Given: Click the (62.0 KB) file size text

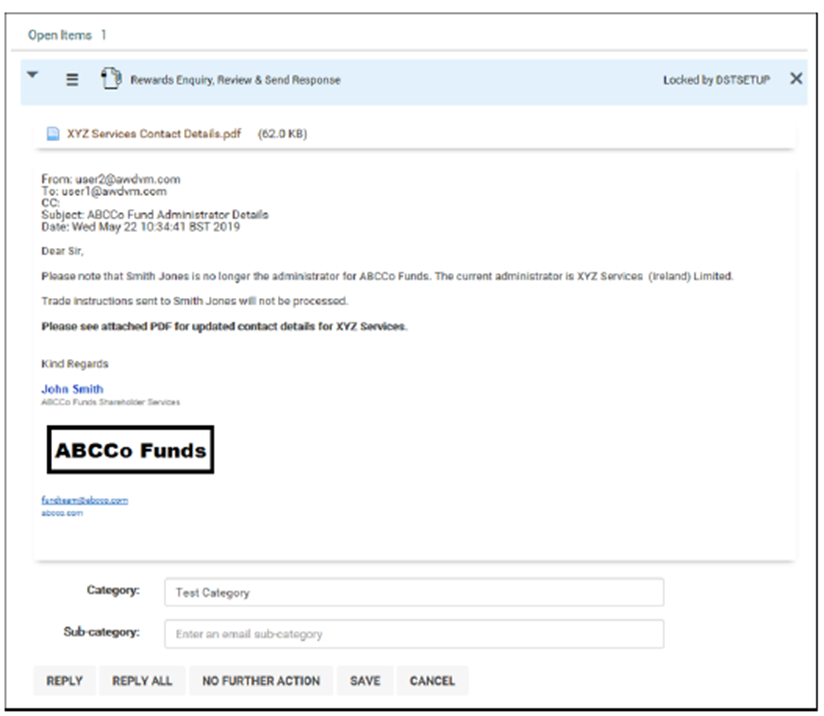Looking at the screenshot, I should coord(283,134).
